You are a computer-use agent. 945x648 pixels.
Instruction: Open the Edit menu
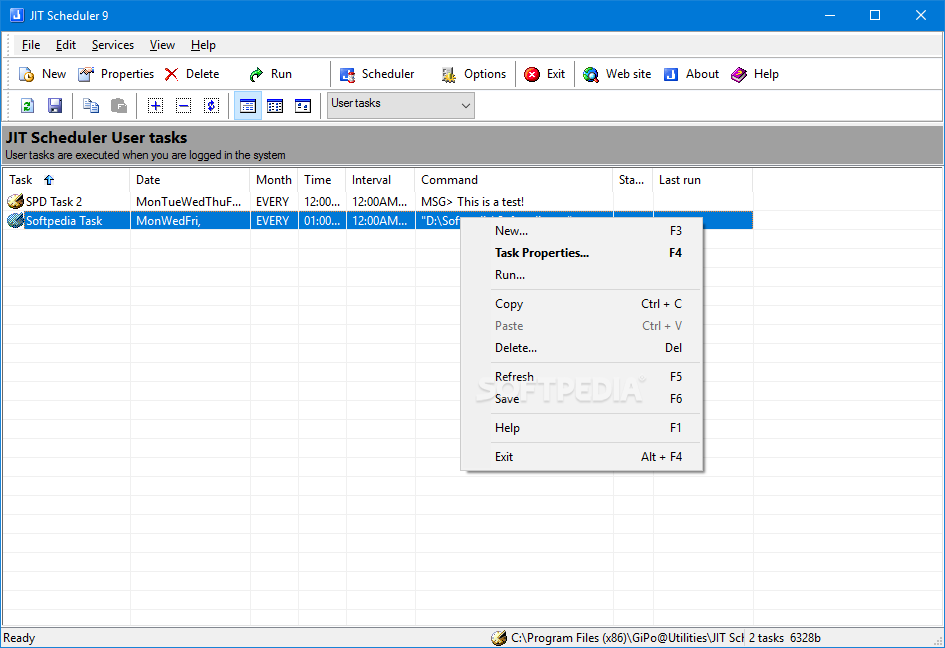pos(66,45)
